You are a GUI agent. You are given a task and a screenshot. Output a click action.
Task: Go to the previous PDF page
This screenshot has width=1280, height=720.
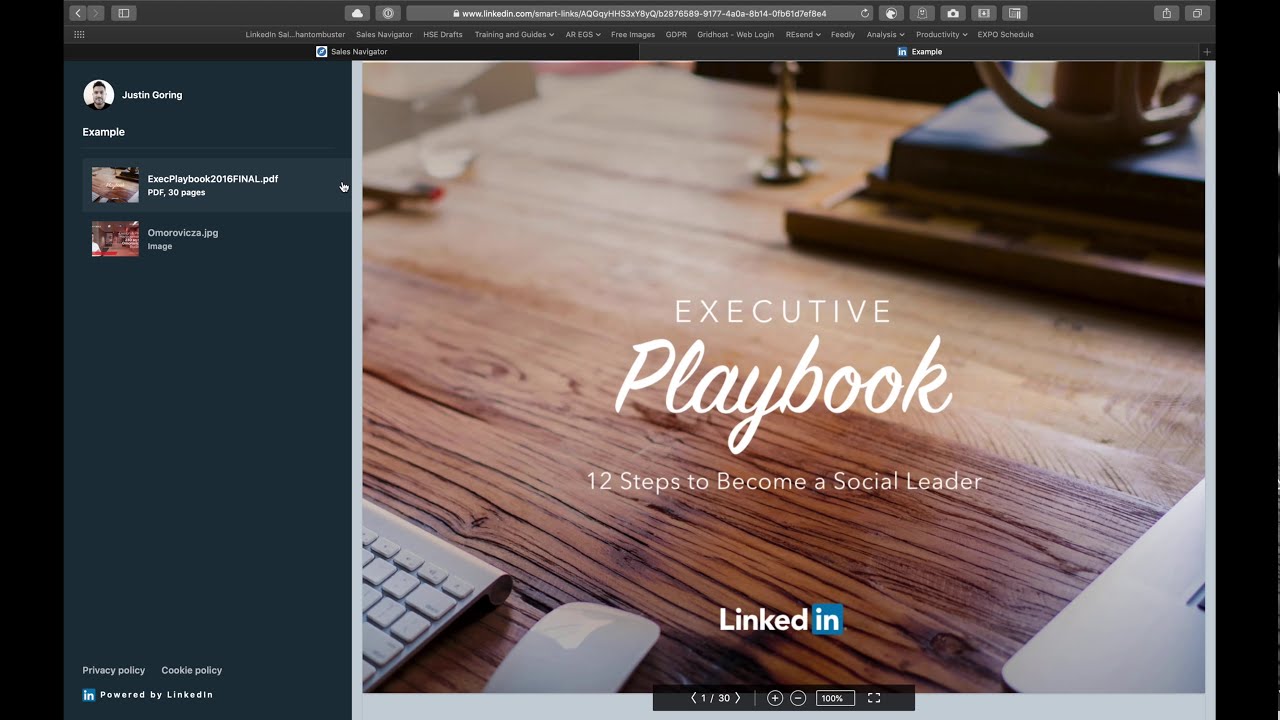click(694, 698)
